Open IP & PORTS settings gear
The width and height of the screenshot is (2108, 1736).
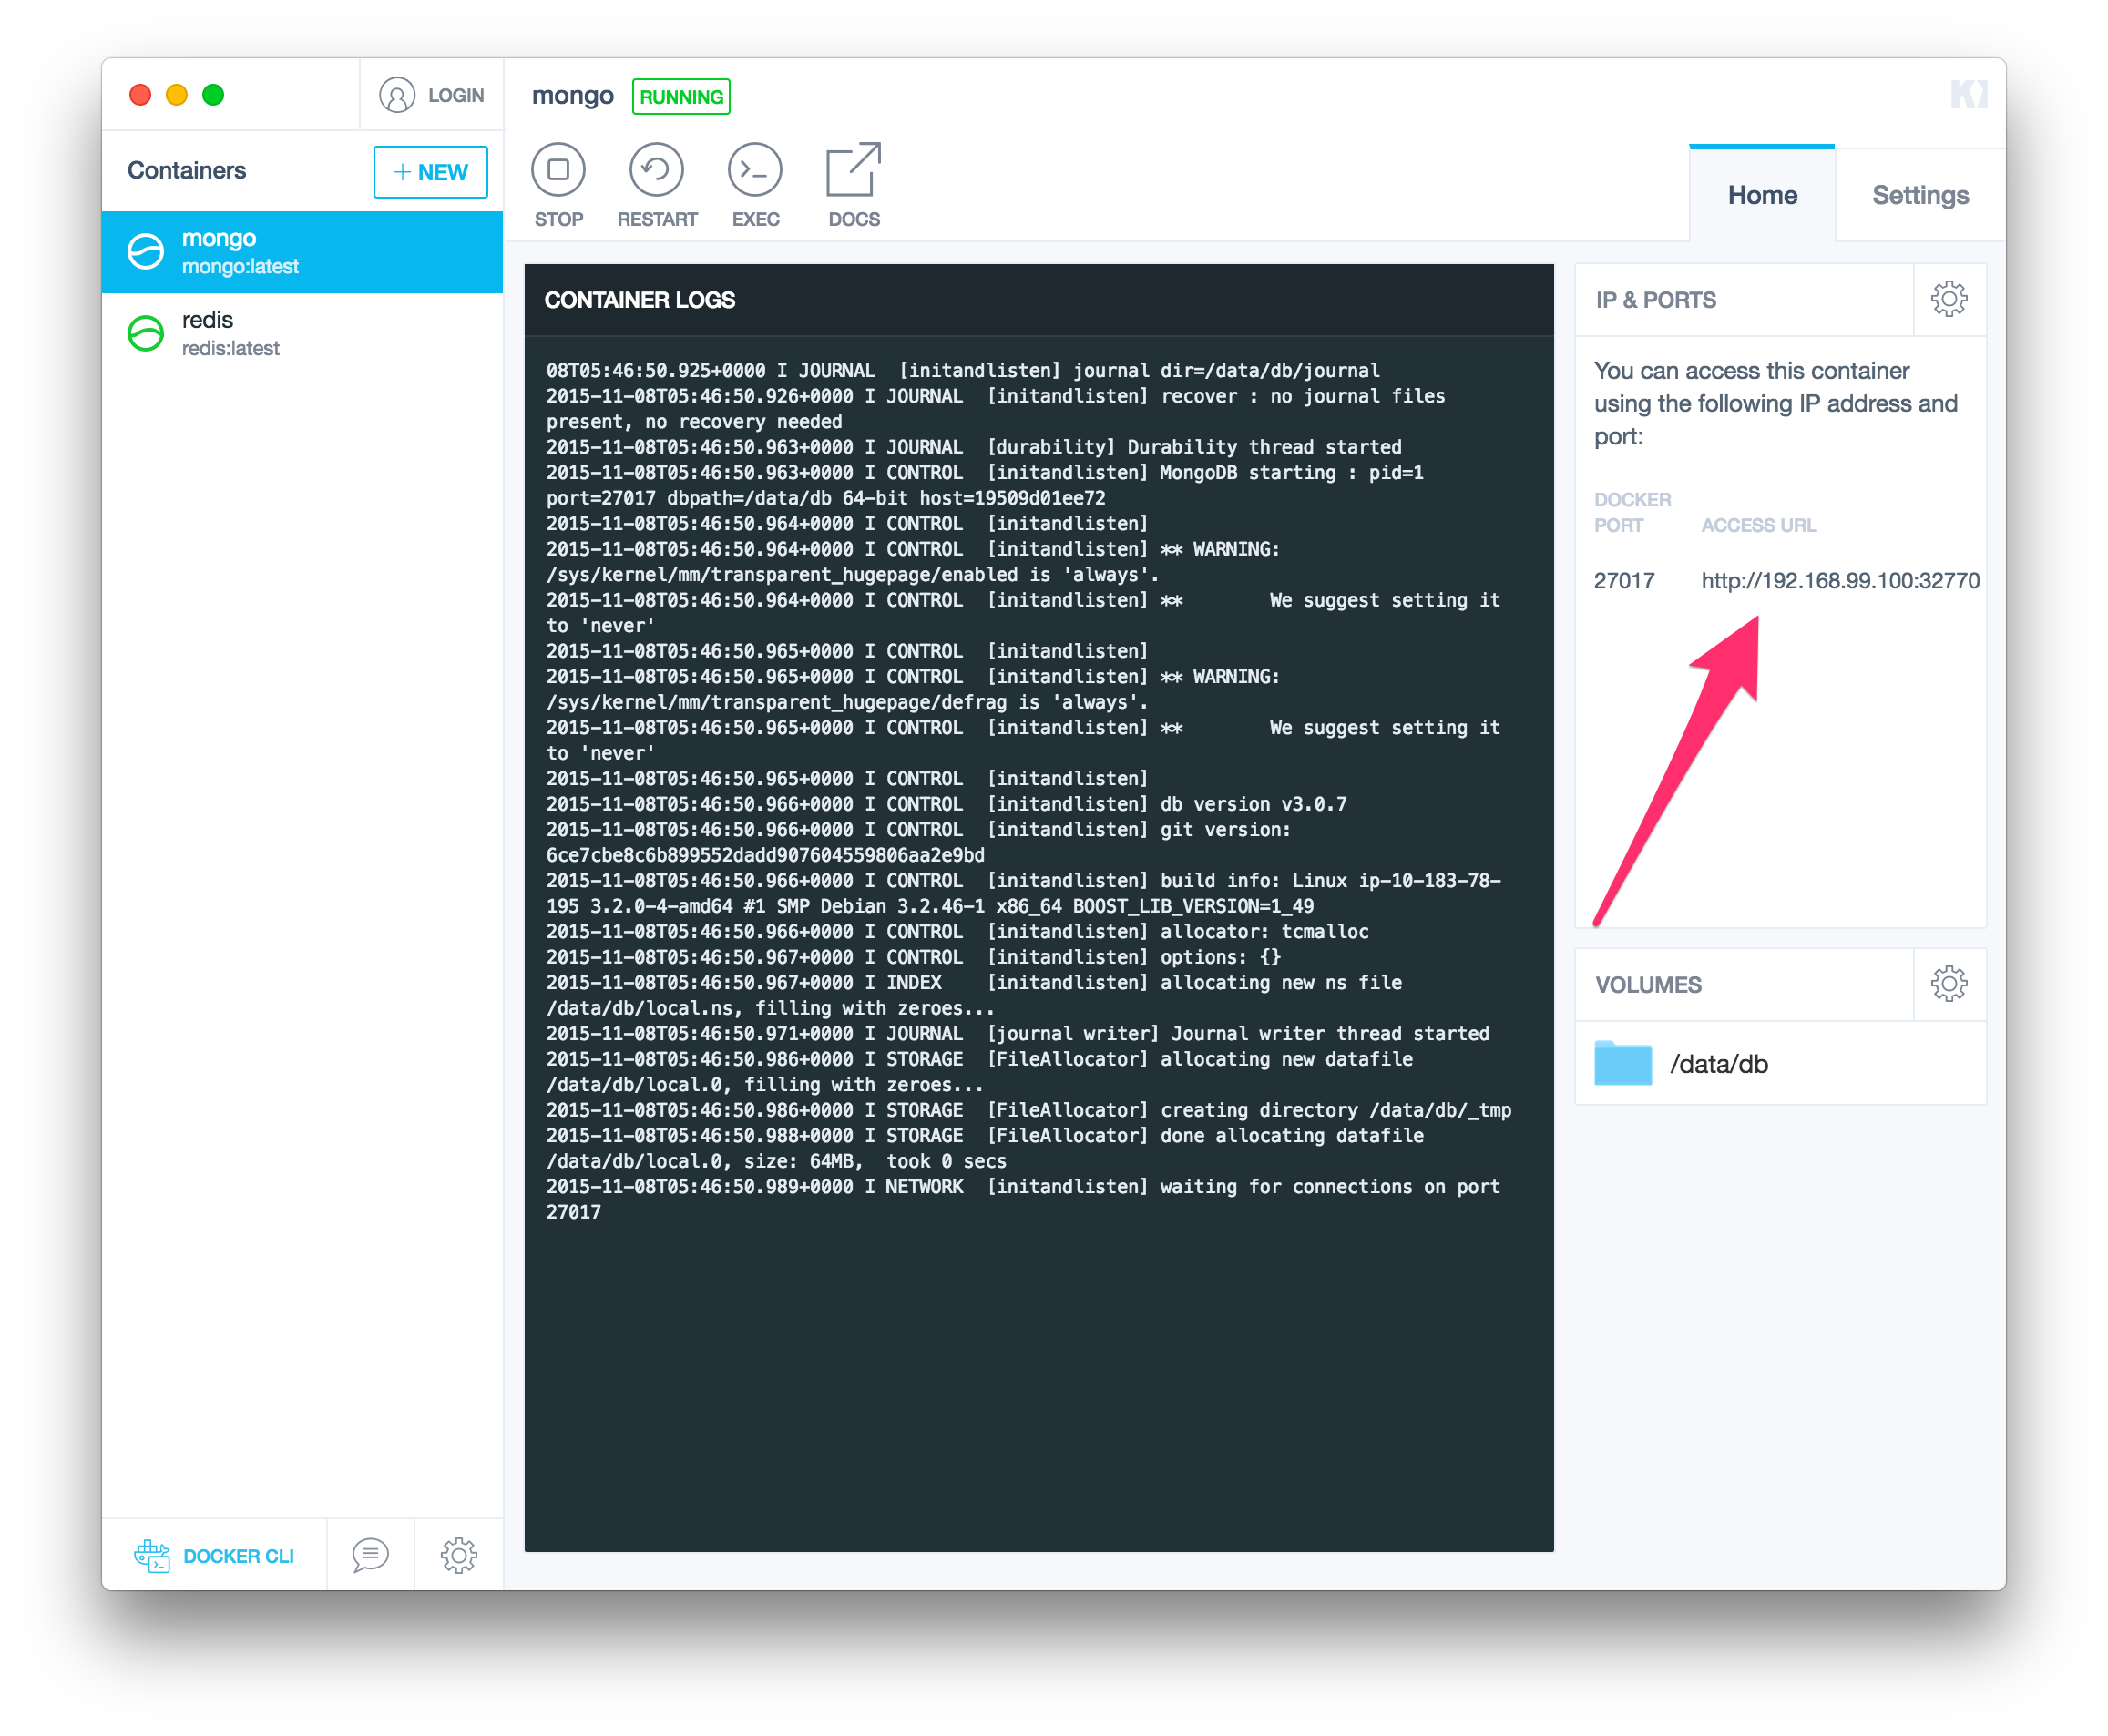pos(1948,299)
